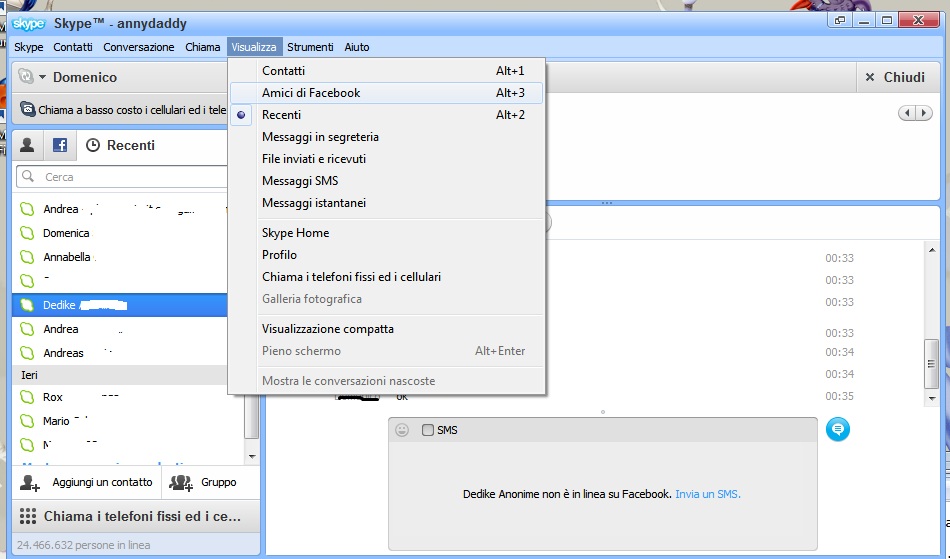Switch to Visualizzazione compatta
950x559 pixels.
coord(387,329)
